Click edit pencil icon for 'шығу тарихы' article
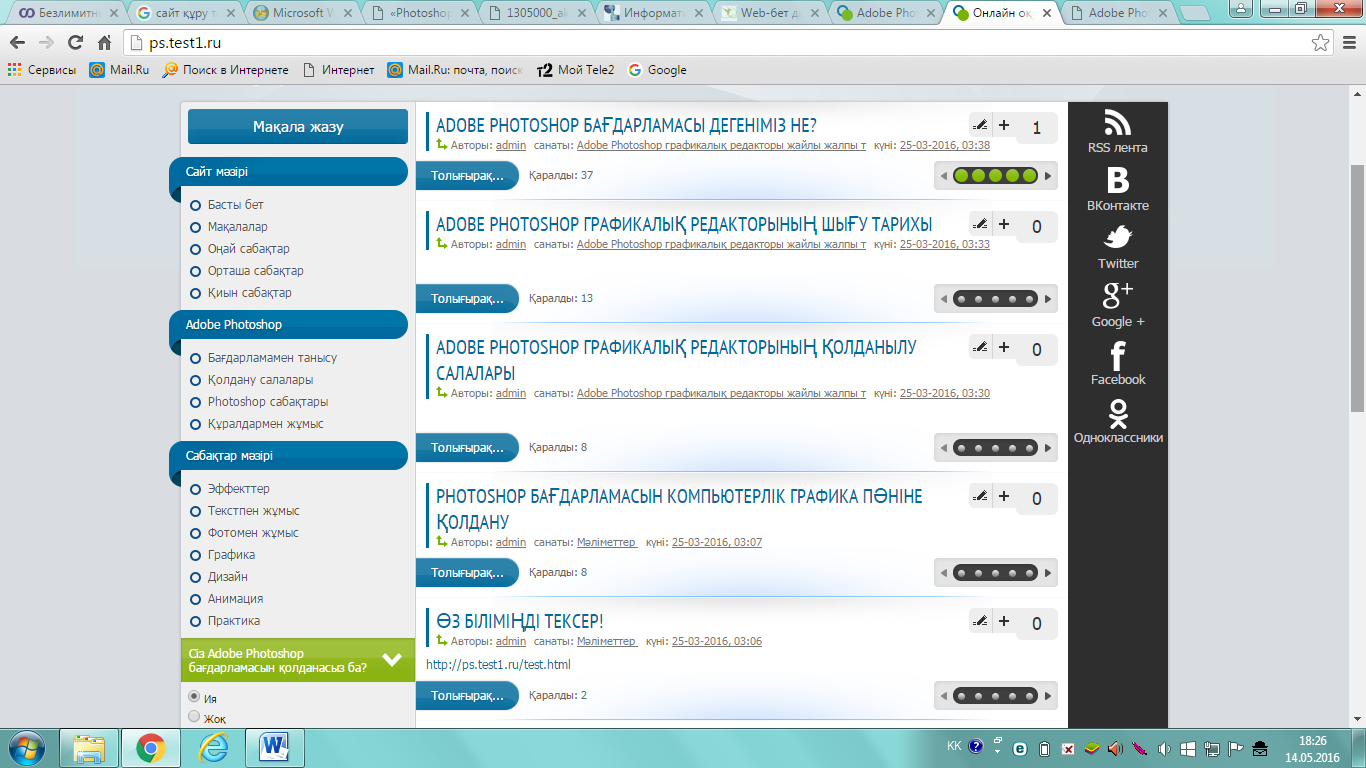Image resolution: width=1366 pixels, height=768 pixels. coord(980,224)
